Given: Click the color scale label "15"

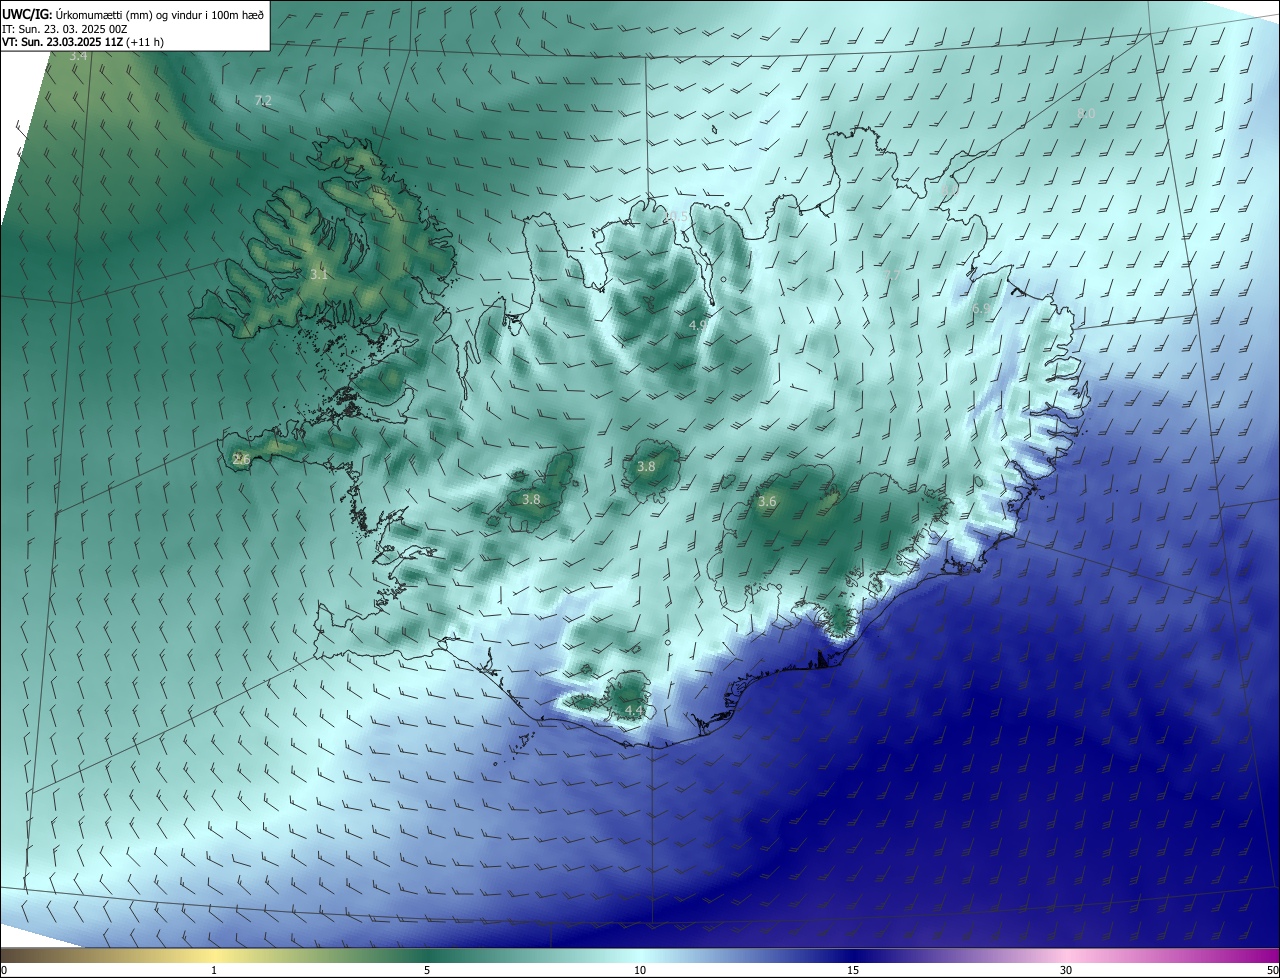Looking at the screenshot, I should [x=853, y=970].
